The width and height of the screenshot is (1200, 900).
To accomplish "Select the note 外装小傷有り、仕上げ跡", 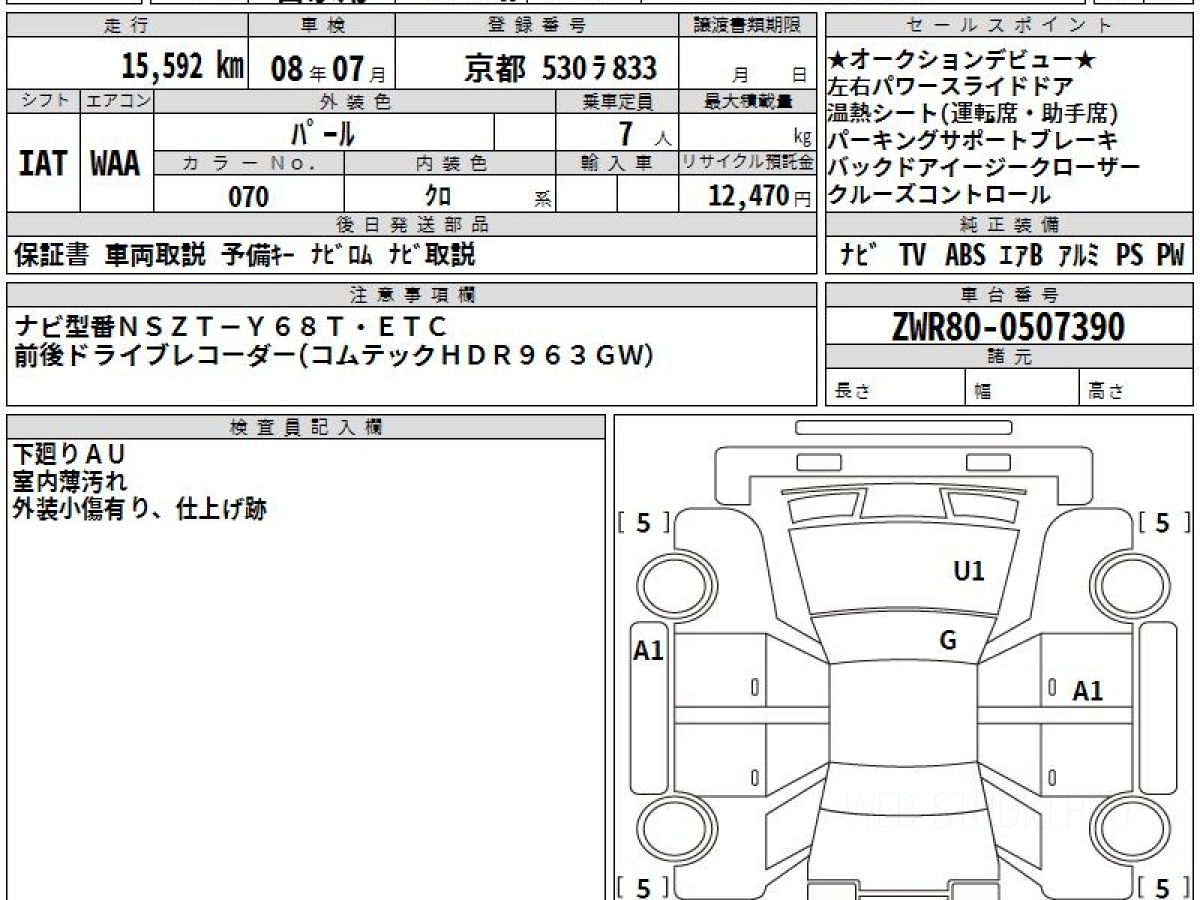I will pos(140,509).
